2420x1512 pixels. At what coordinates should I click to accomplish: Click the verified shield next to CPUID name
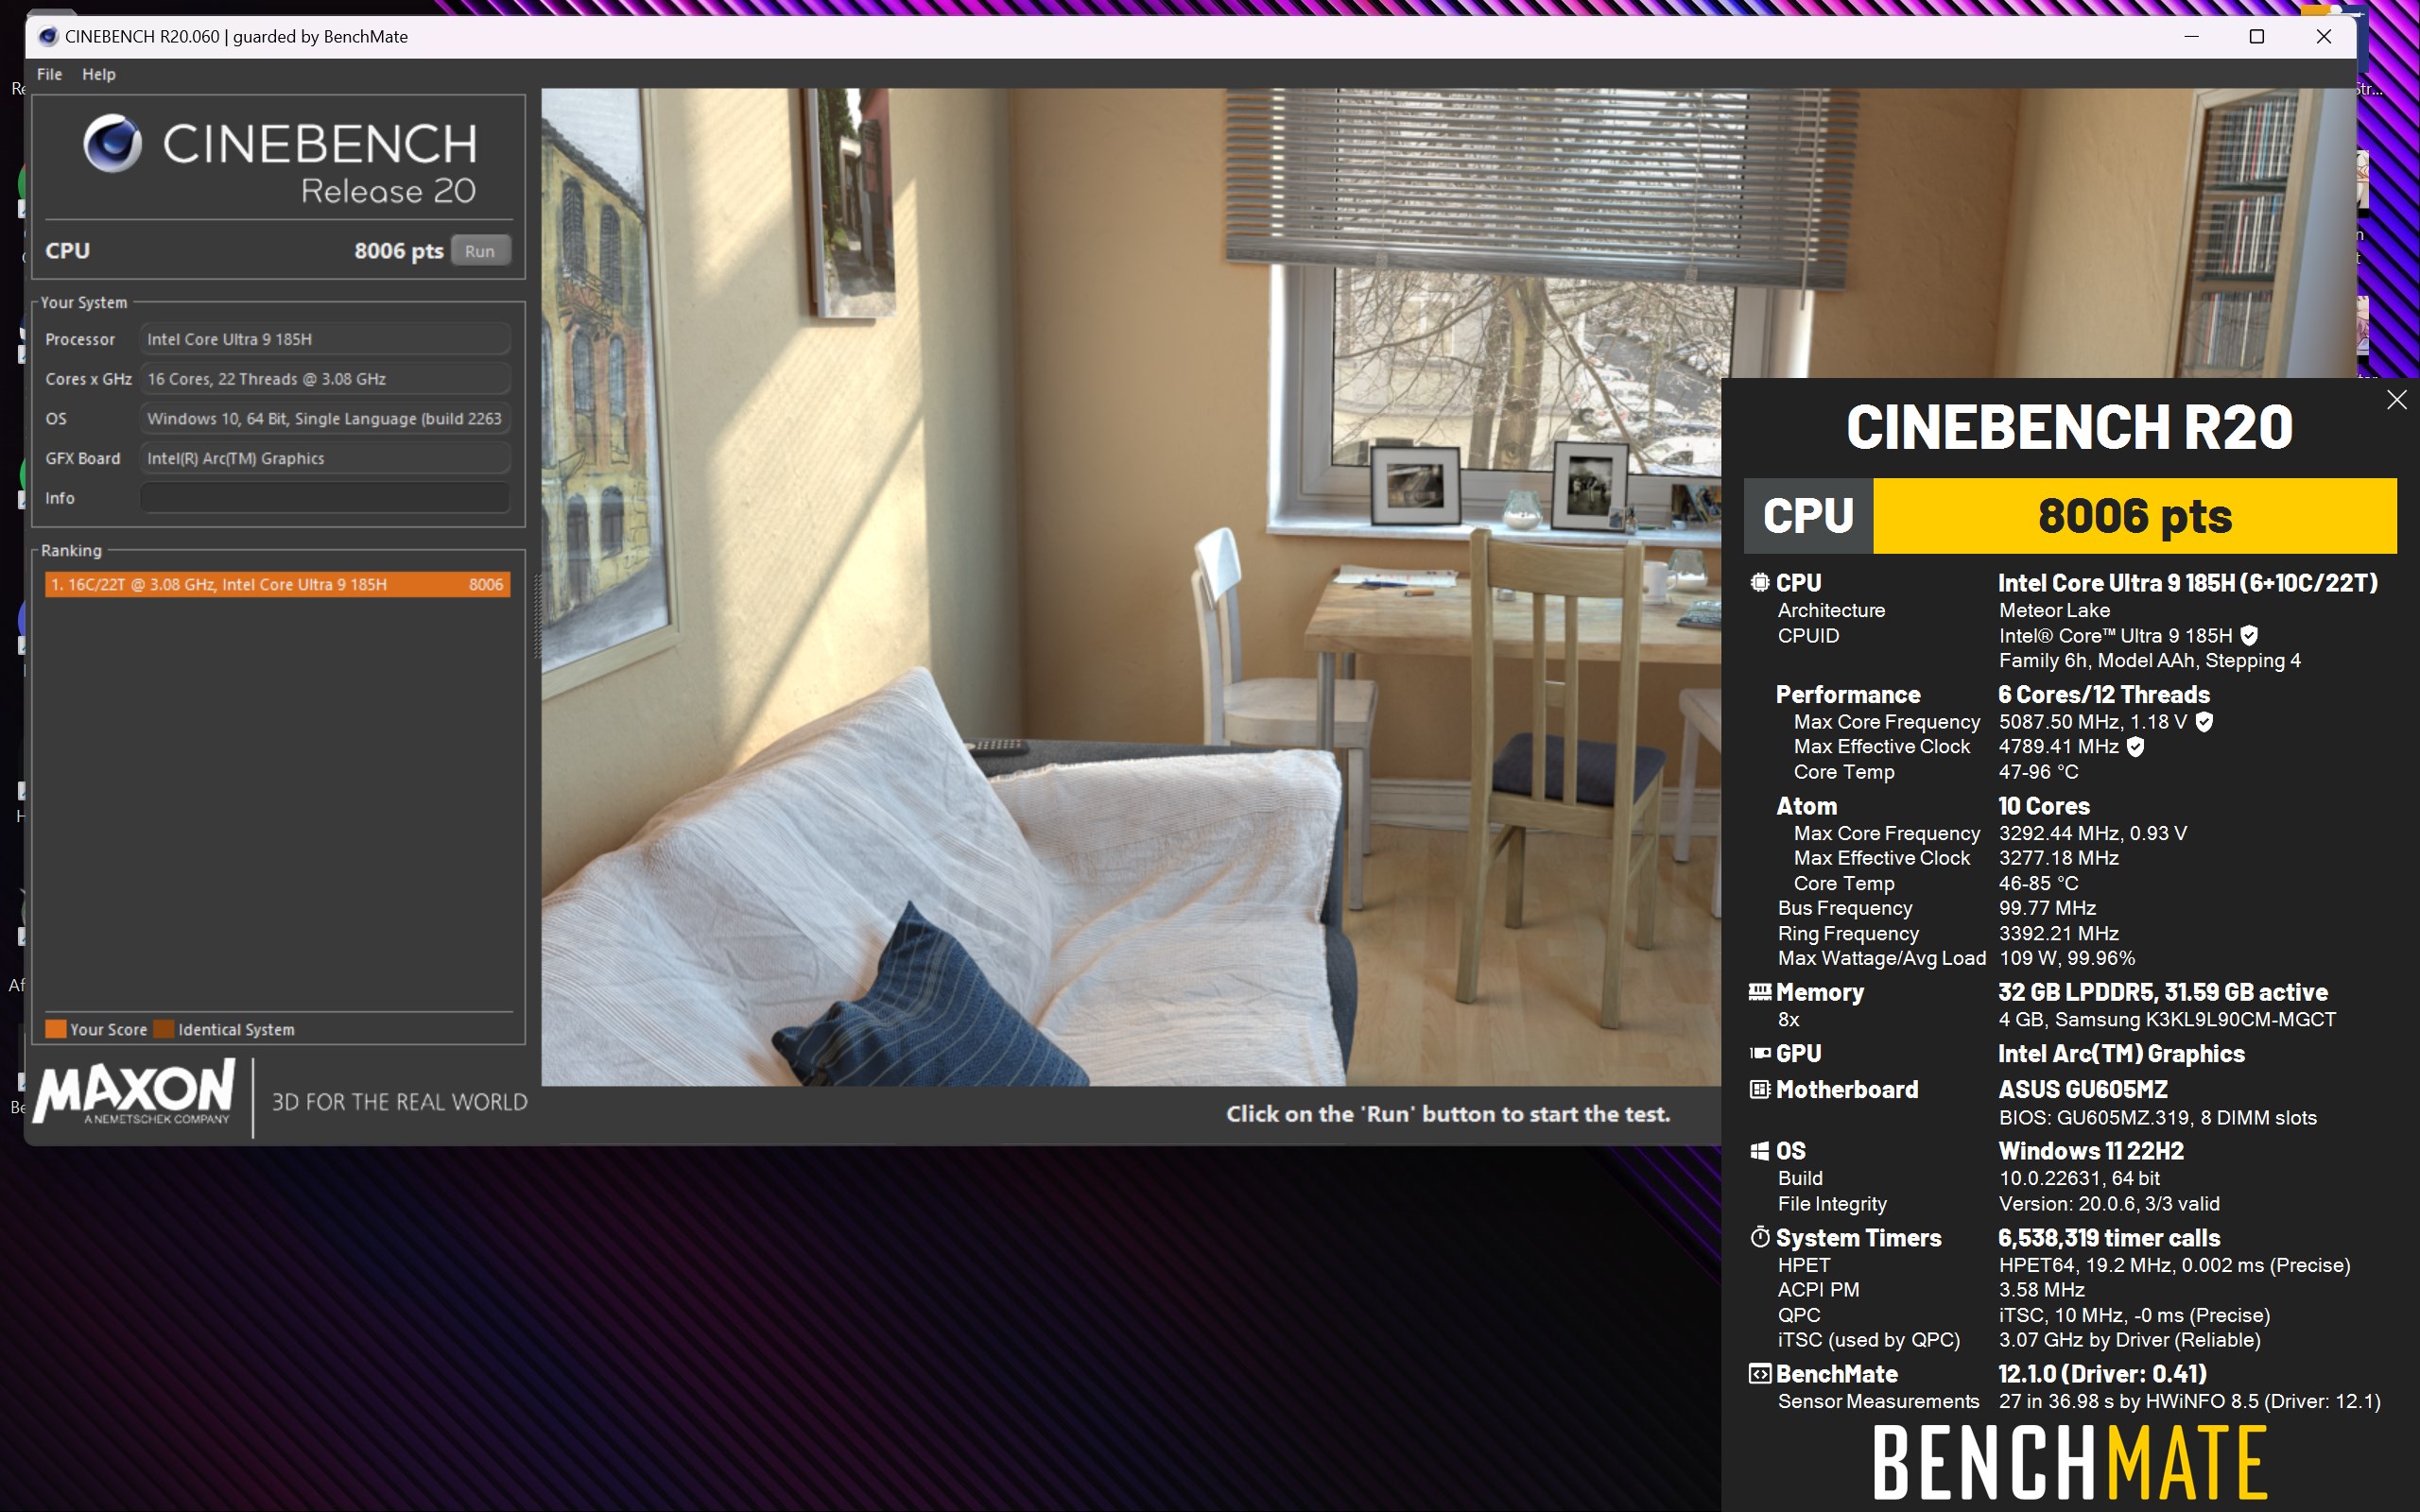point(2249,635)
